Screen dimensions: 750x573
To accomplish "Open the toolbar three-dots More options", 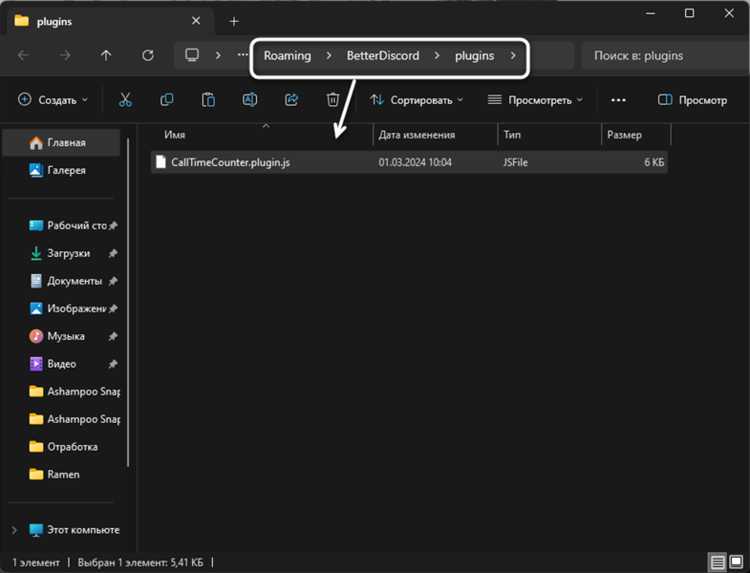I will pos(618,100).
